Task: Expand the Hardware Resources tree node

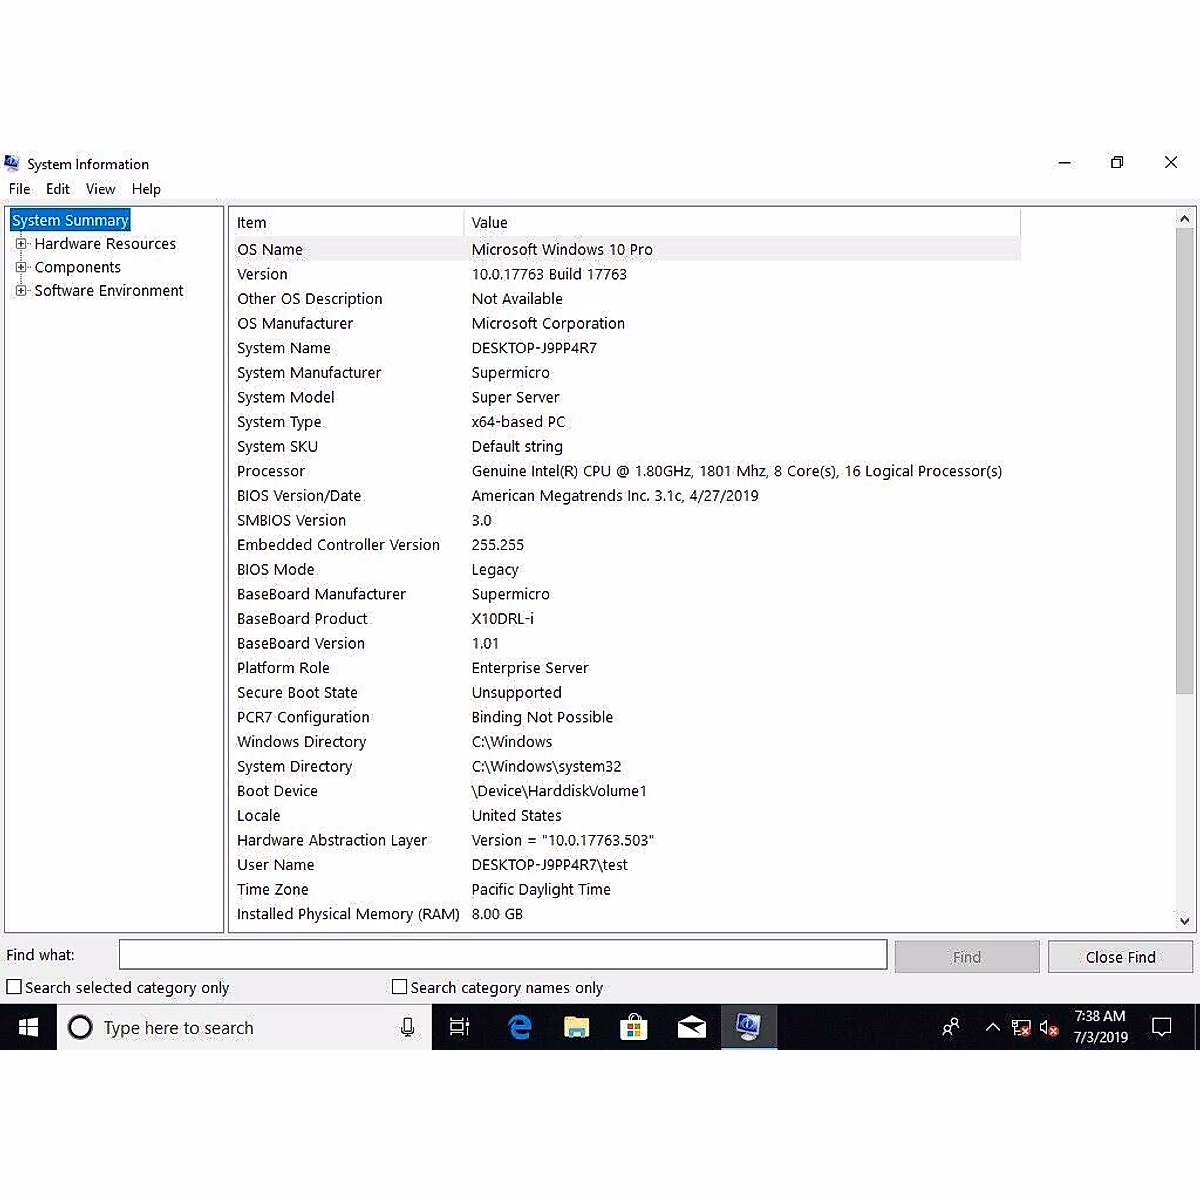Action: click(21, 244)
